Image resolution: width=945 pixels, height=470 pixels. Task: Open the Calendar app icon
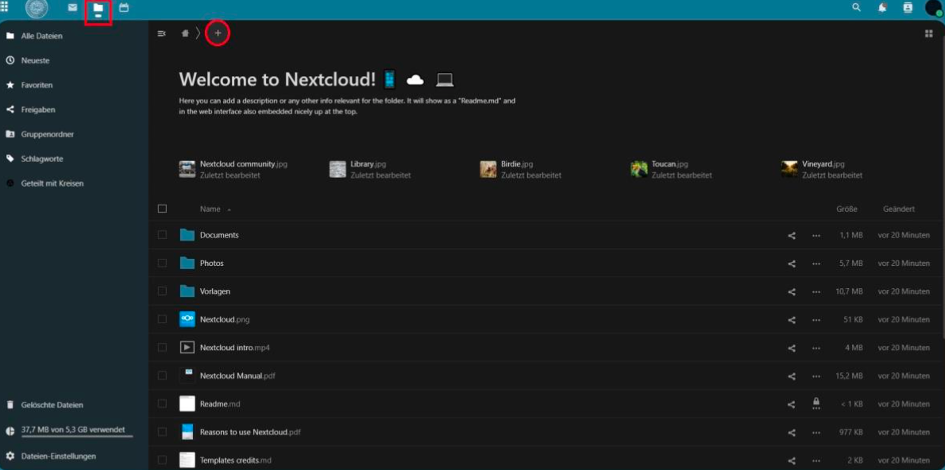(x=124, y=8)
